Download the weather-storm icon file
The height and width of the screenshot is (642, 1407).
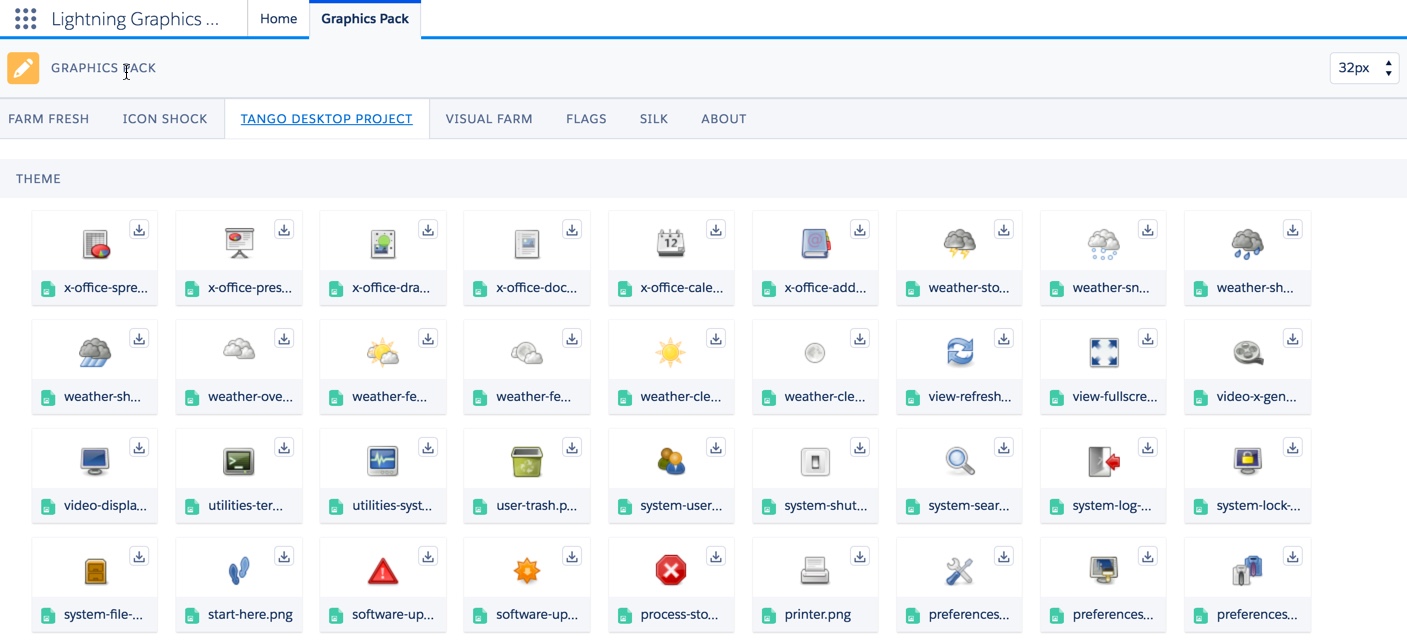point(1003,230)
